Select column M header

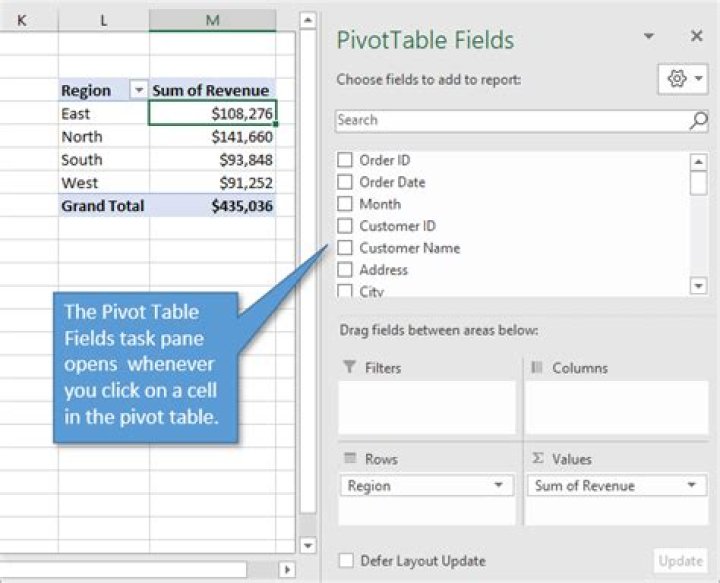(213, 20)
